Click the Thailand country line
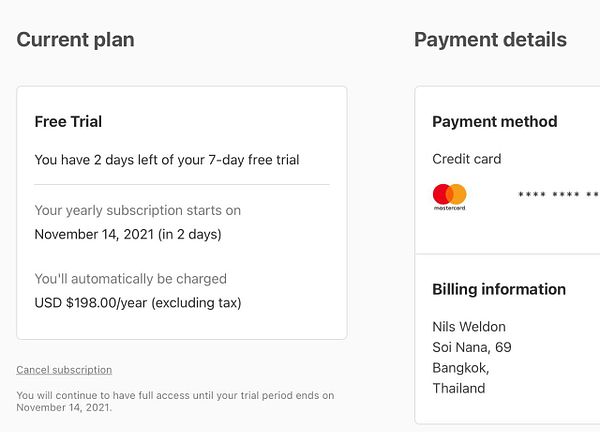This screenshot has height=432, width=600. pyautogui.click(x=458, y=388)
